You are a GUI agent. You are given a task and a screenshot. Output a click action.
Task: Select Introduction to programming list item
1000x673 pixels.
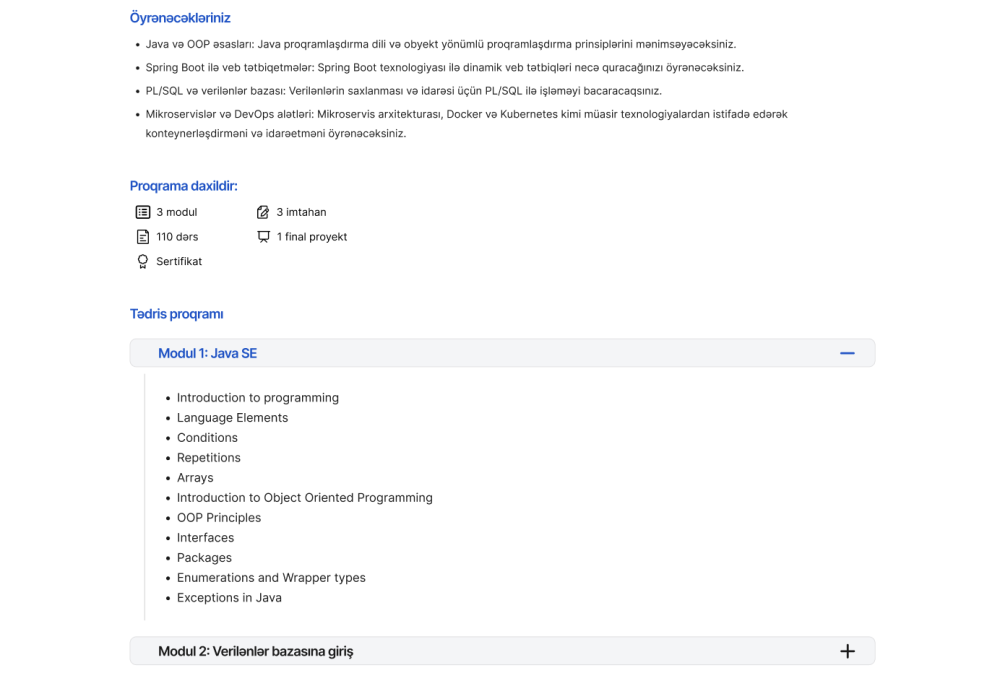(x=258, y=398)
